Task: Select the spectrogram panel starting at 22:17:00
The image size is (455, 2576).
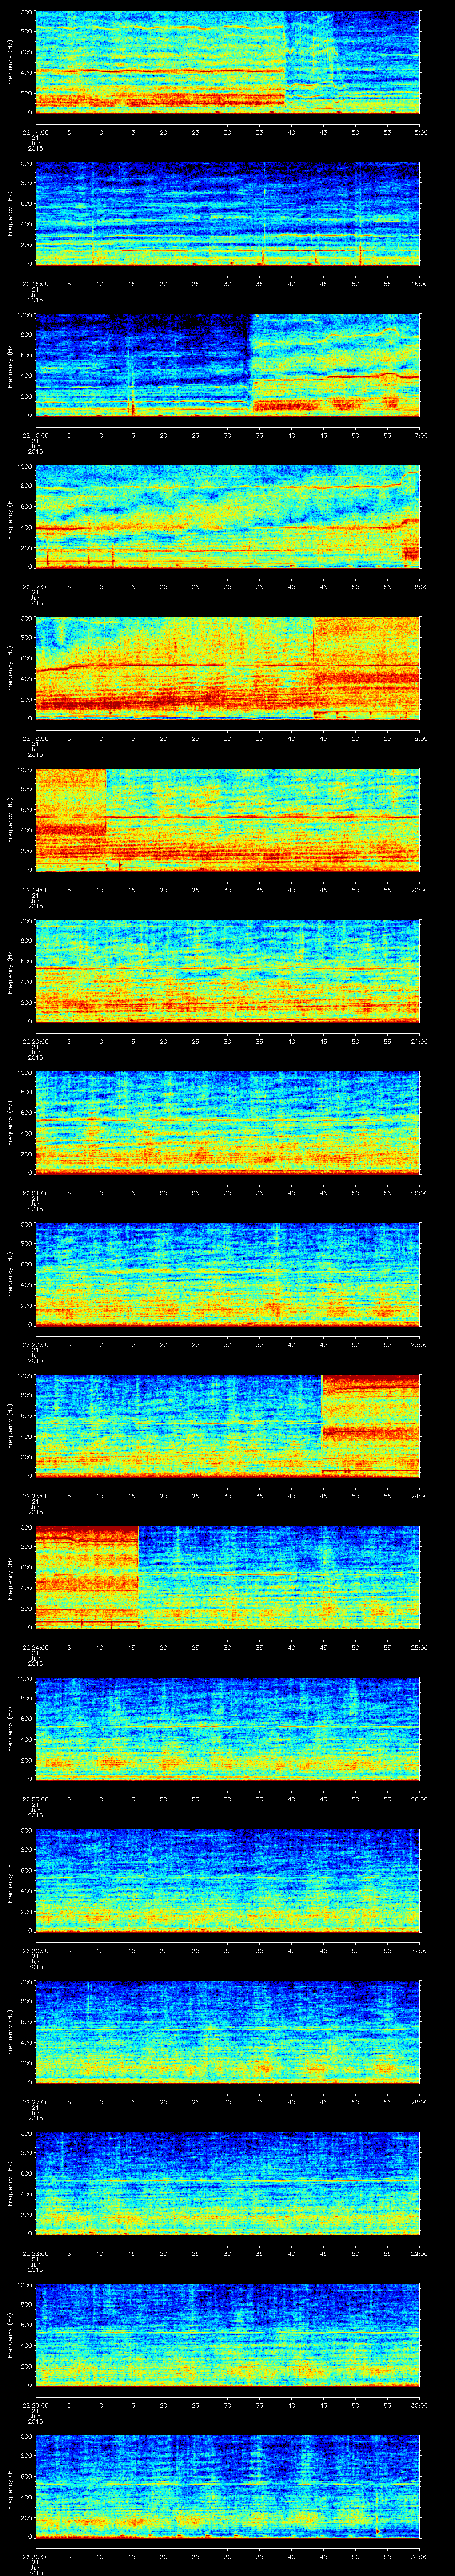Action: click(228, 516)
